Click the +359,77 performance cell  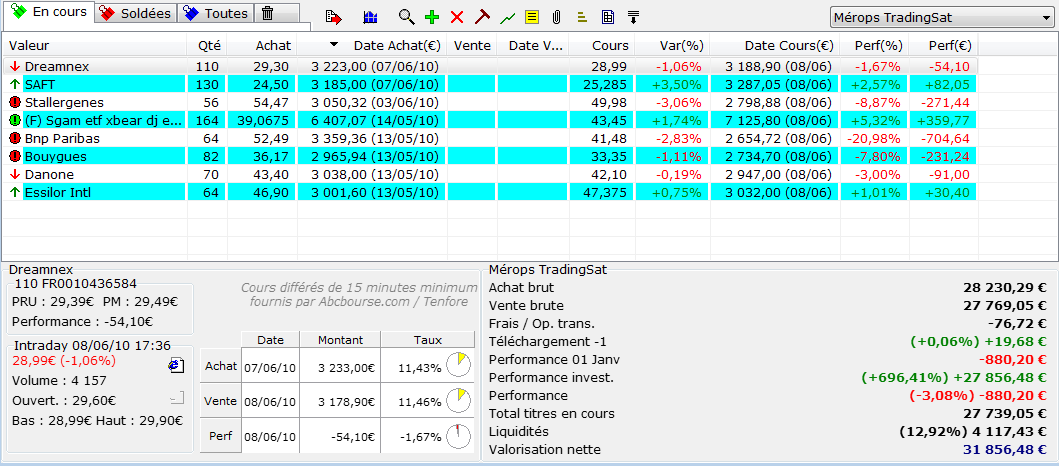944,120
